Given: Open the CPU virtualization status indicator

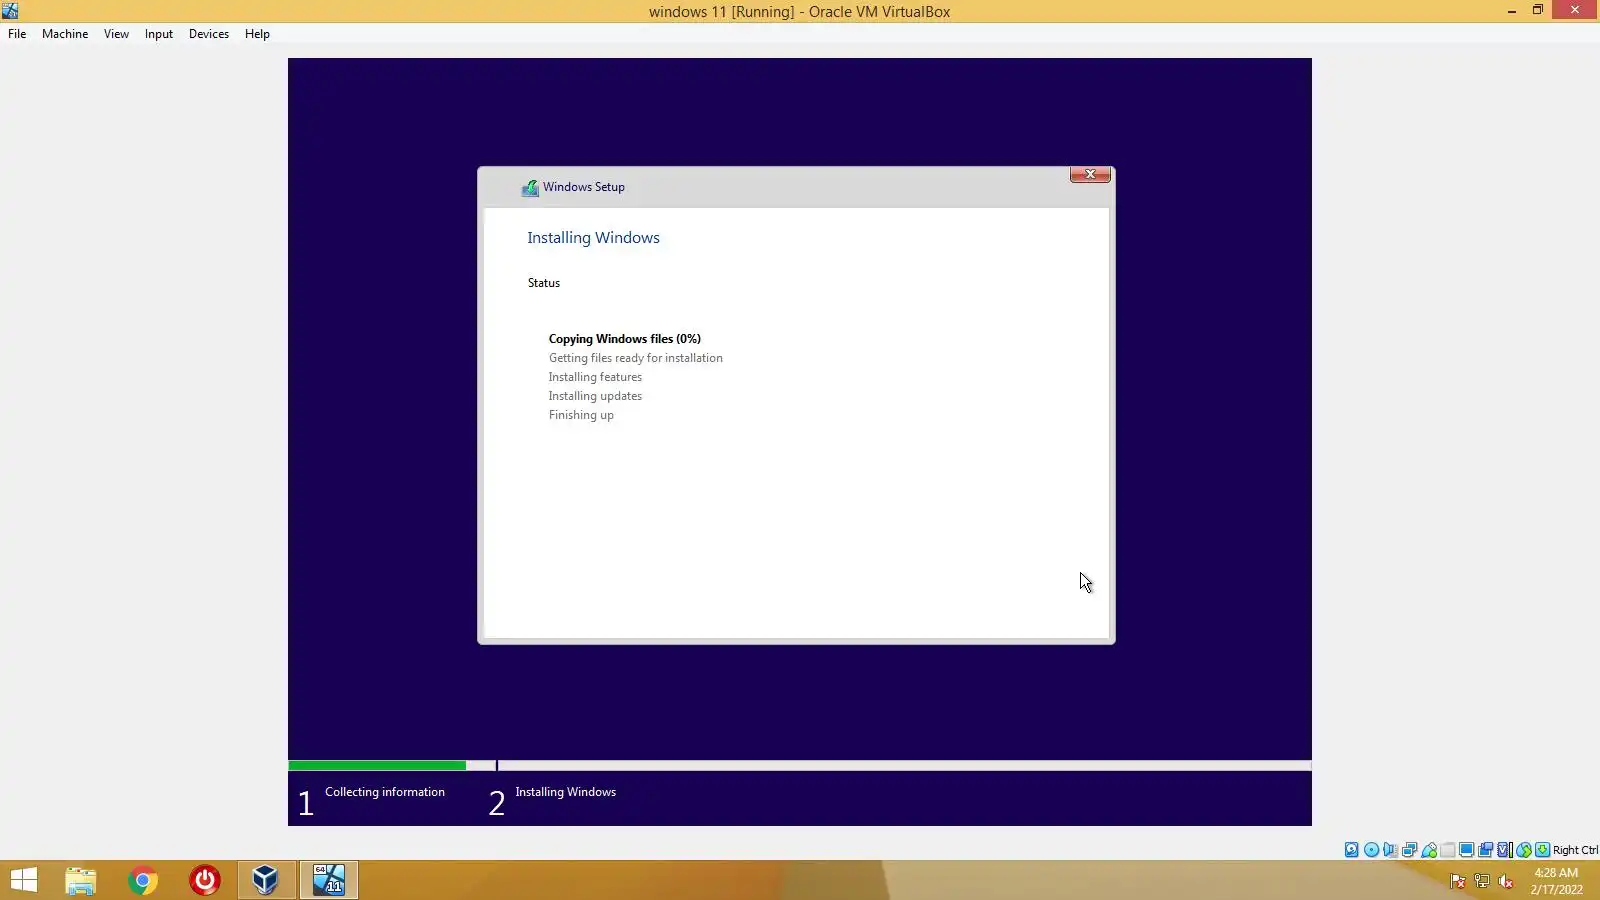Looking at the screenshot, I should click(x=1505, y=850).
